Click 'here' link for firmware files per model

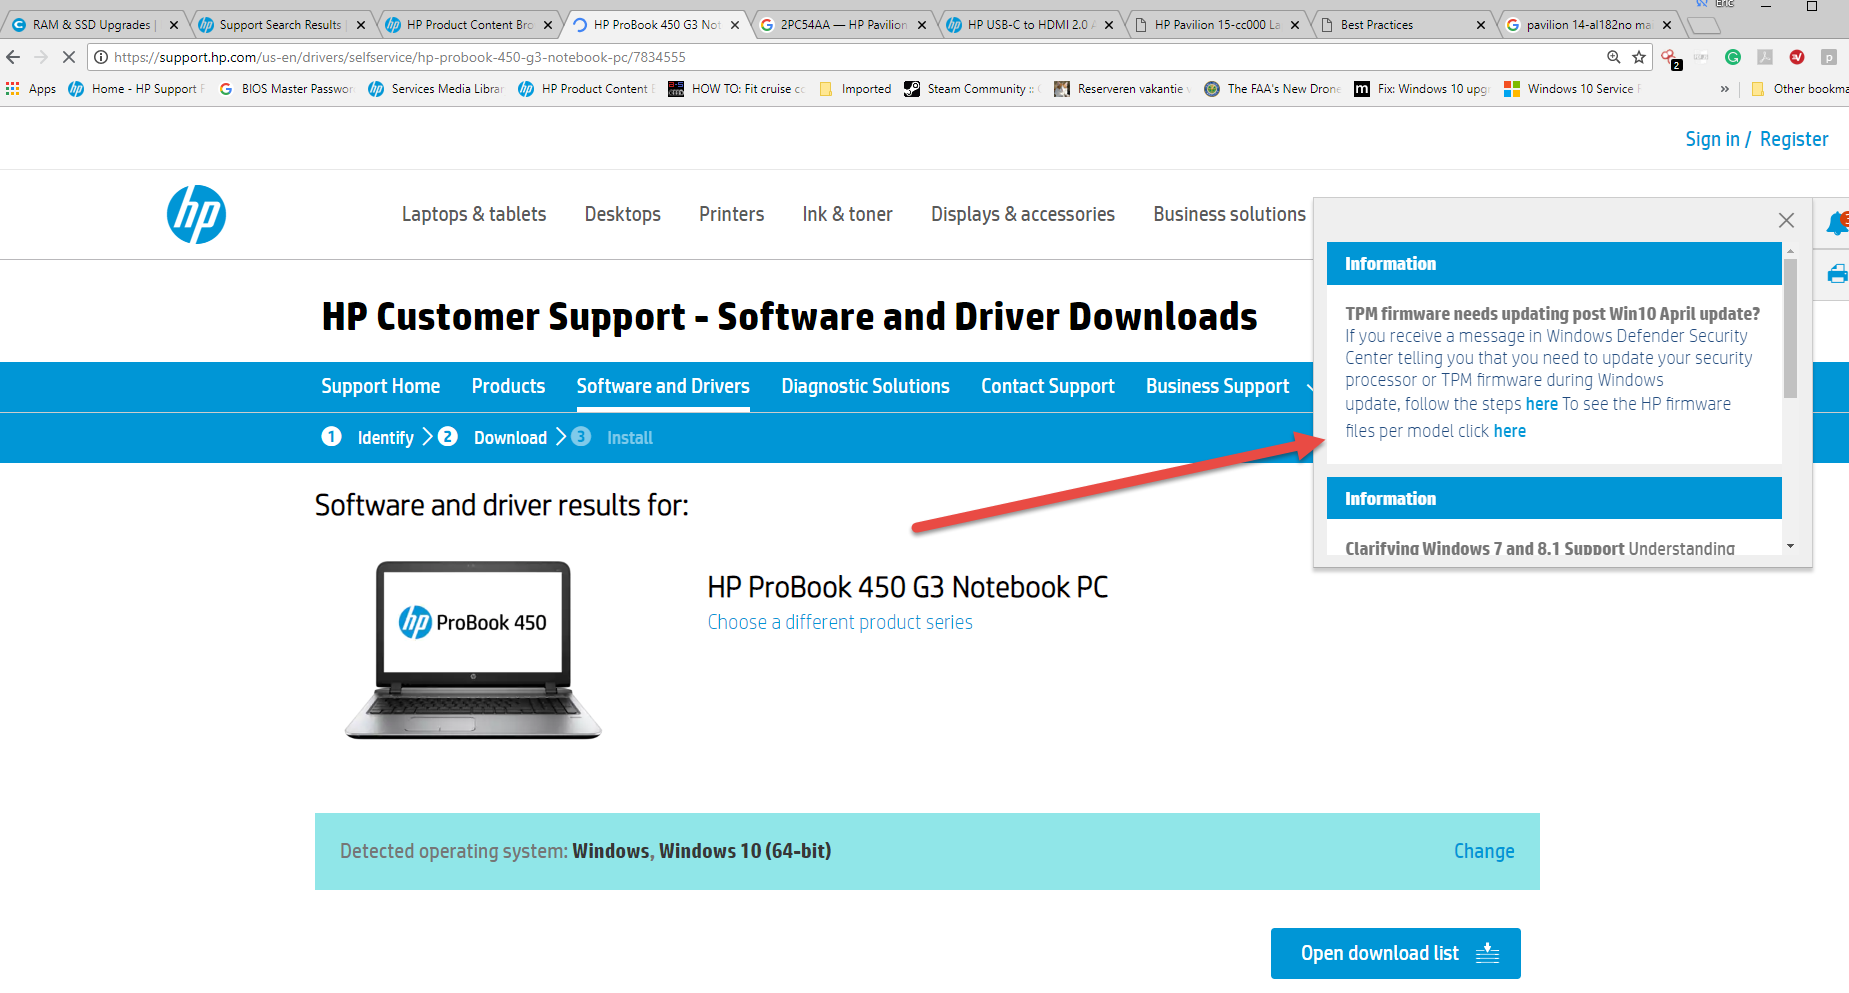coord(1510,431)
